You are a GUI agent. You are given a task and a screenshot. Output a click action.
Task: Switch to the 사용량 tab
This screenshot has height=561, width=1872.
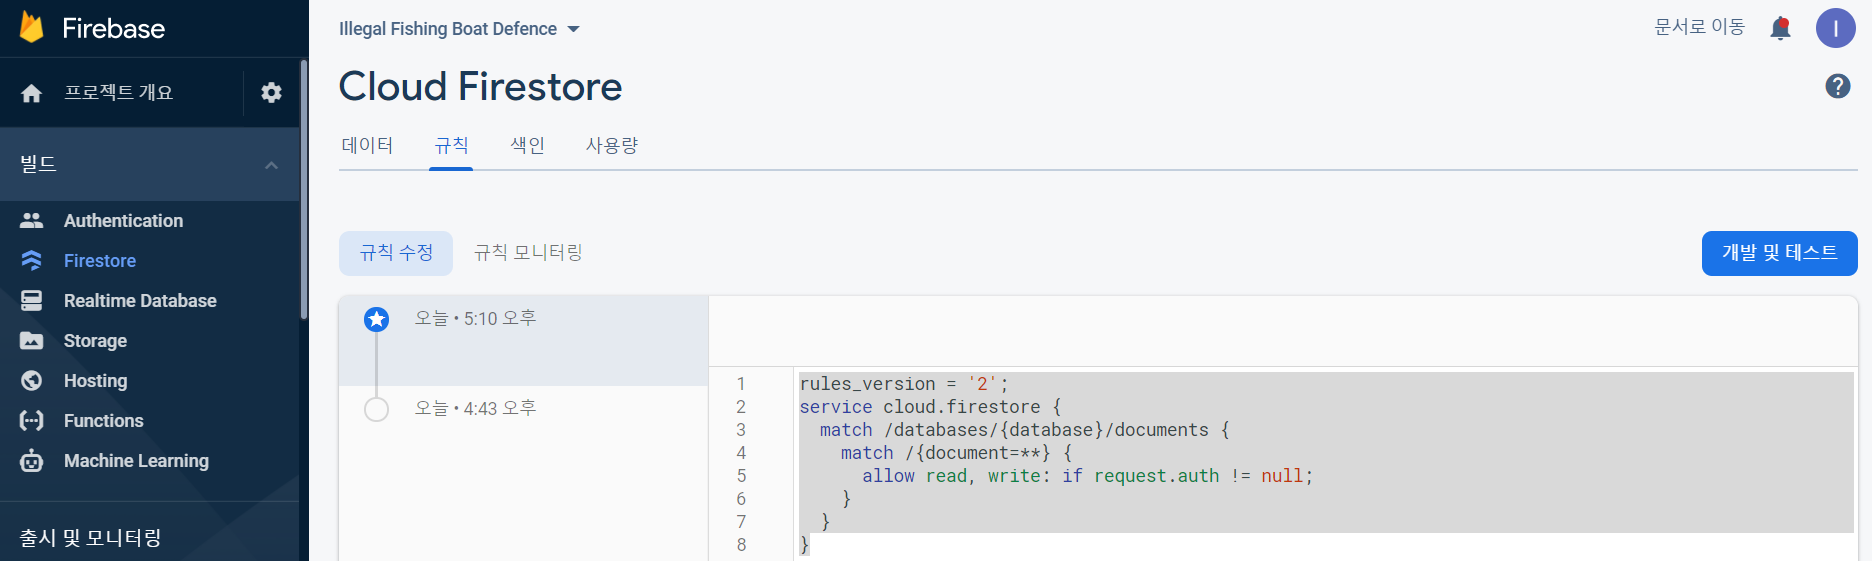[x=611, y=145]
